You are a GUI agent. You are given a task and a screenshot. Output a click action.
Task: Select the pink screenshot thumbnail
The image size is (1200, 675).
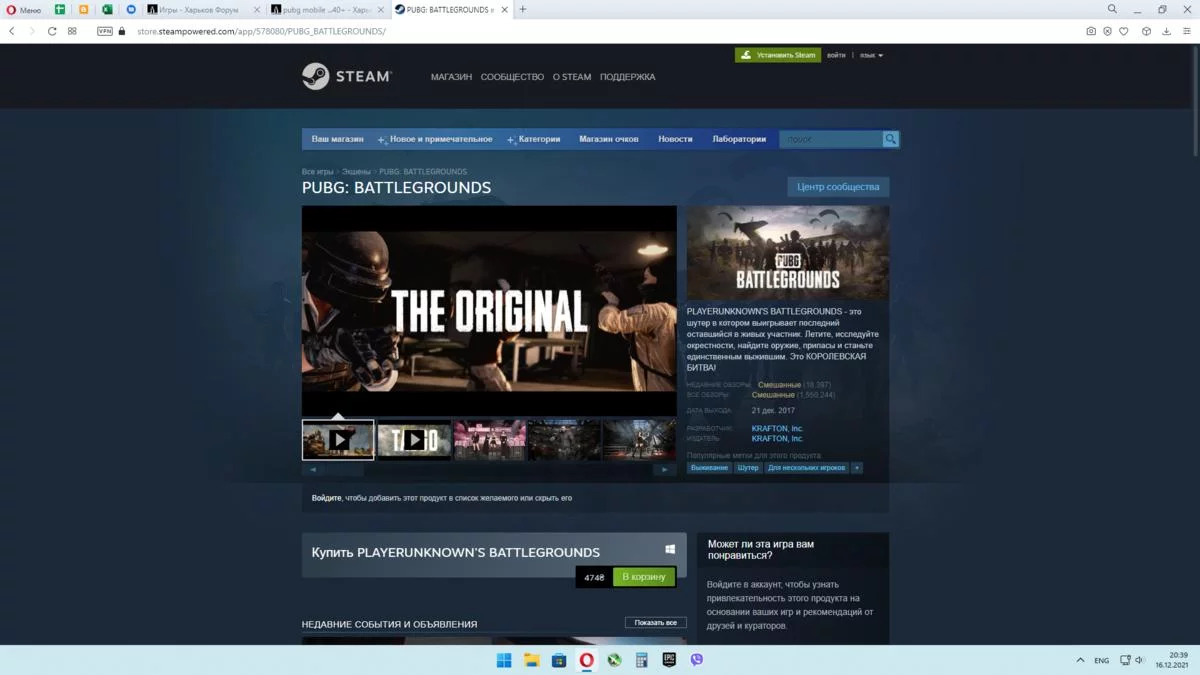(490, 440)
